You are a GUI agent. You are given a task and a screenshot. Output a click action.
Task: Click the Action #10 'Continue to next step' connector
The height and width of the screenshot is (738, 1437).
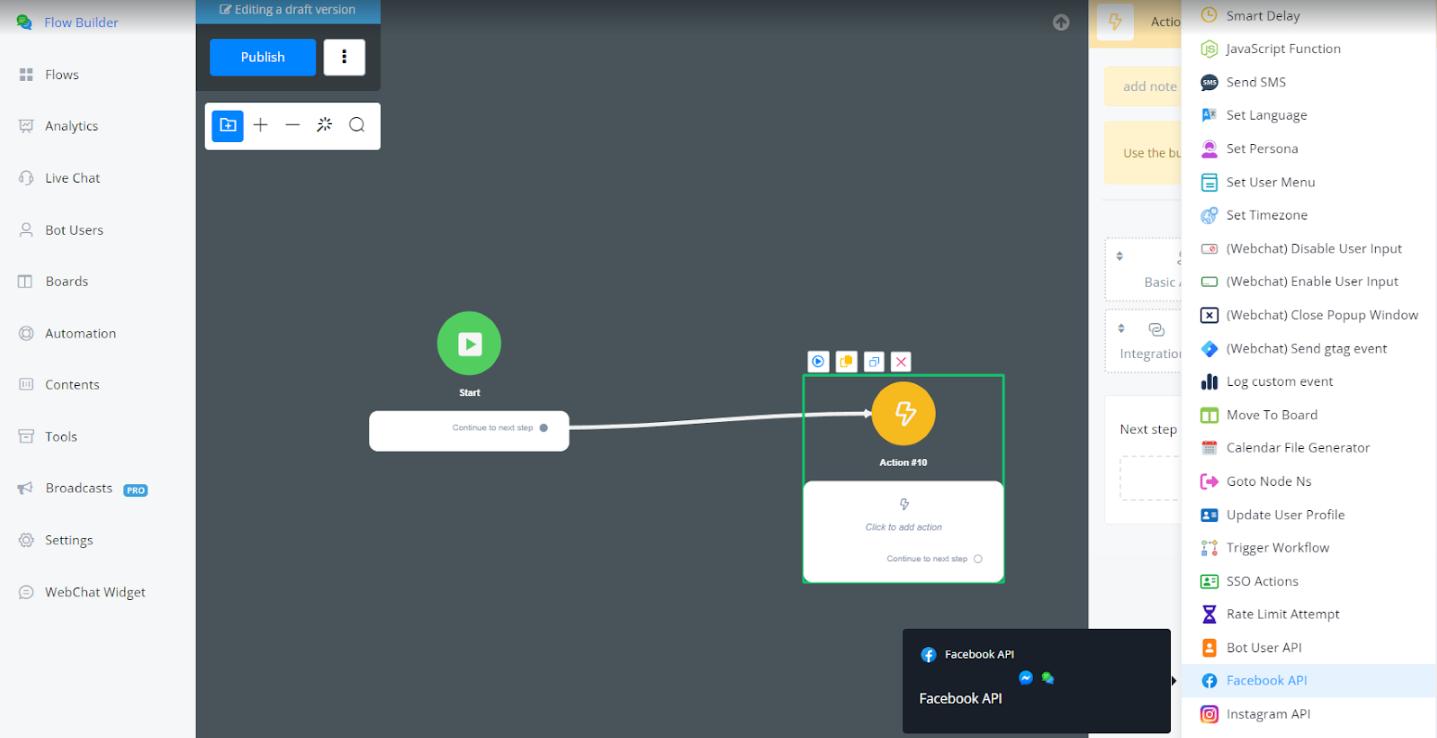[x=978, y=559]
